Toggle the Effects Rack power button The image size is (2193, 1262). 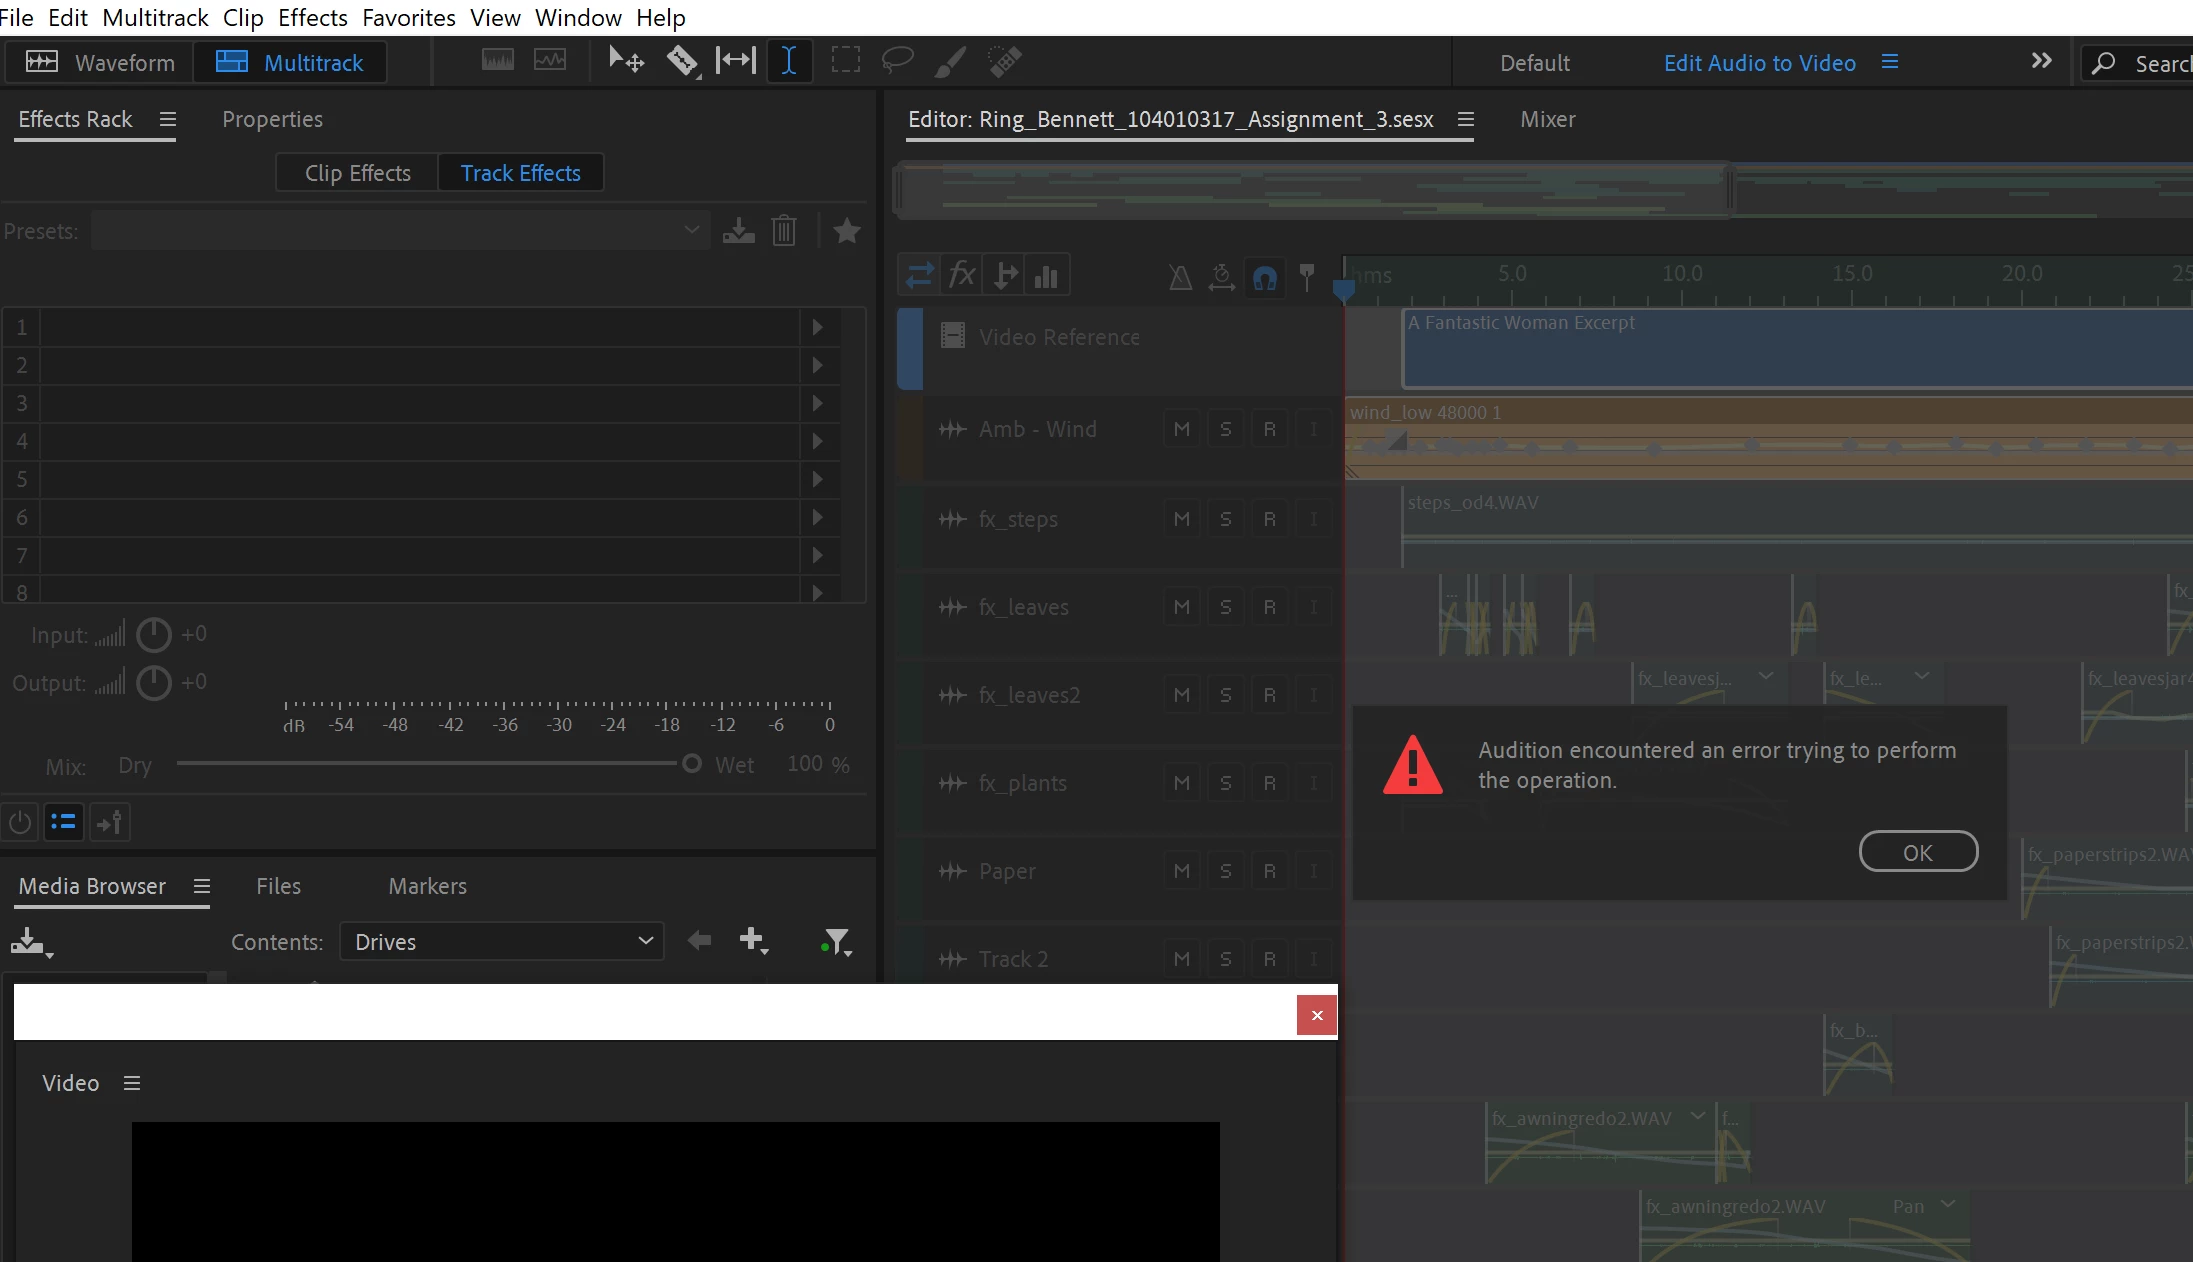20,822
